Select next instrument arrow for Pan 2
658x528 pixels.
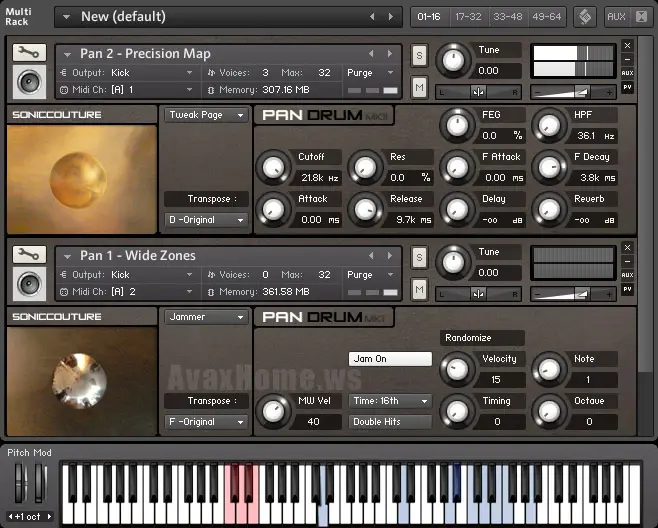tap(390, 54)
